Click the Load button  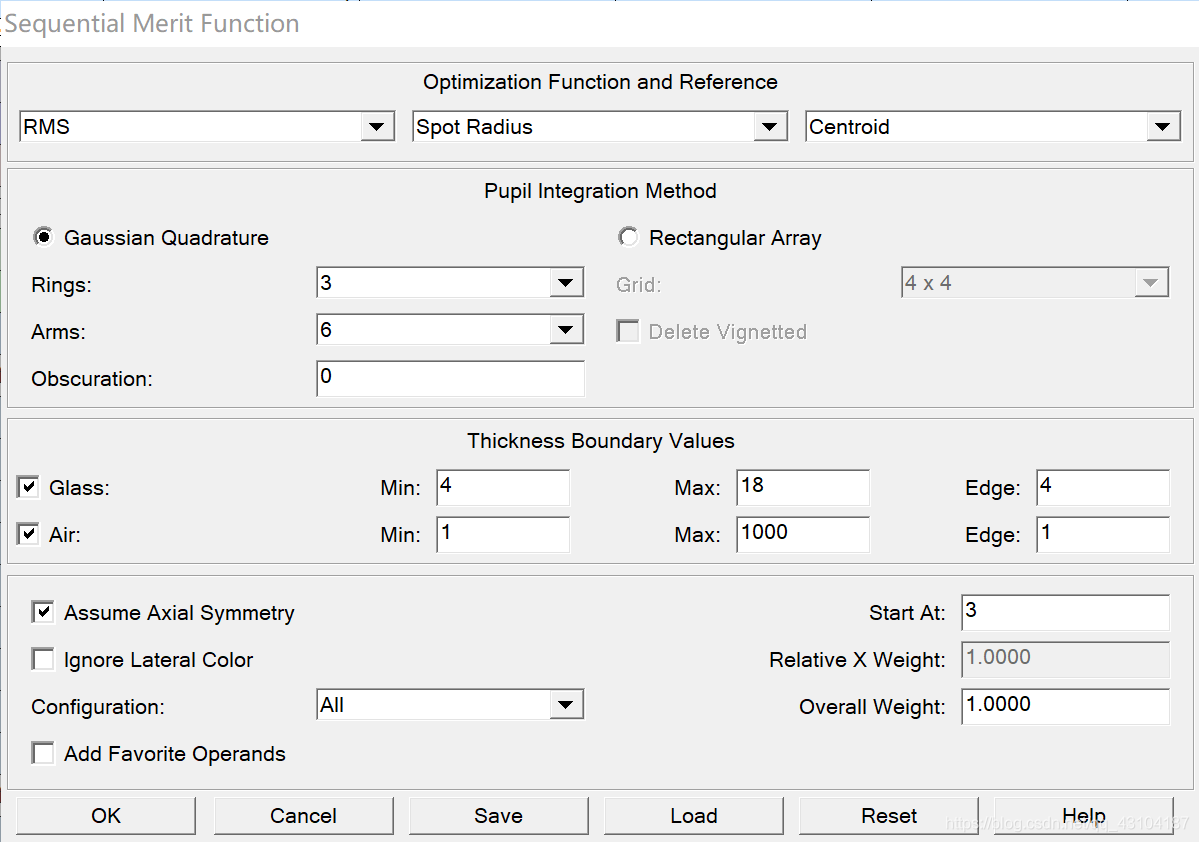pyautogui.click(x=694, y=816)
